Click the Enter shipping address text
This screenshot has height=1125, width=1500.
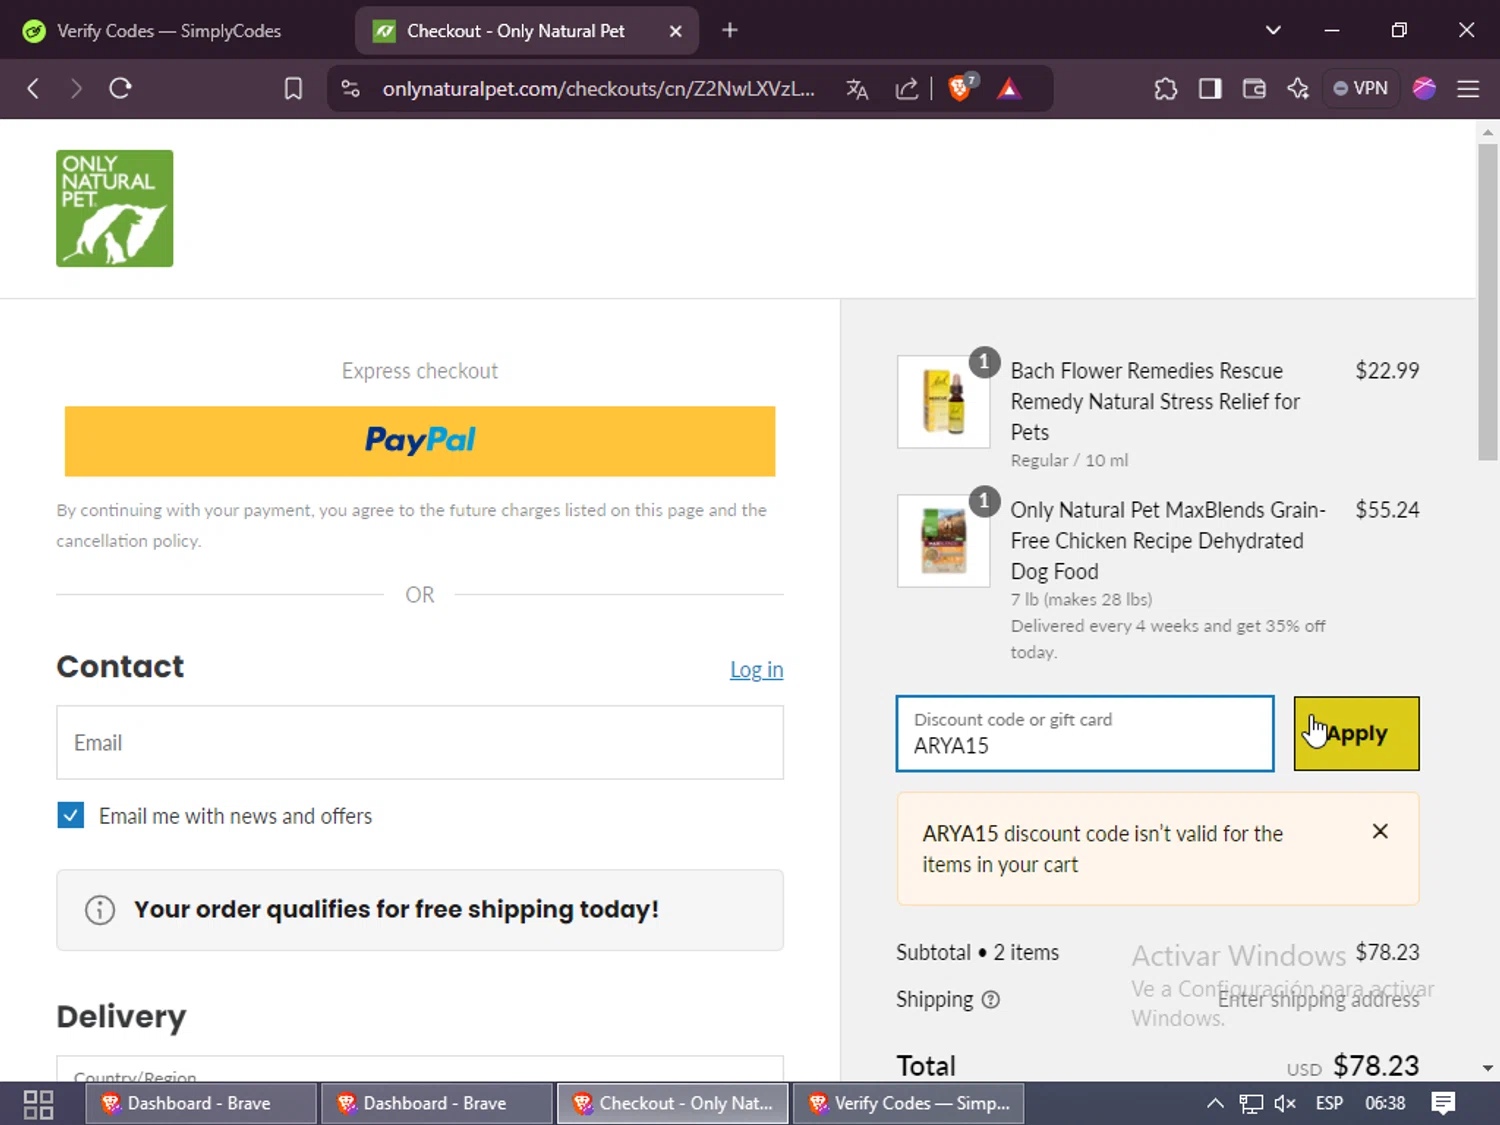coord(1318,999)
